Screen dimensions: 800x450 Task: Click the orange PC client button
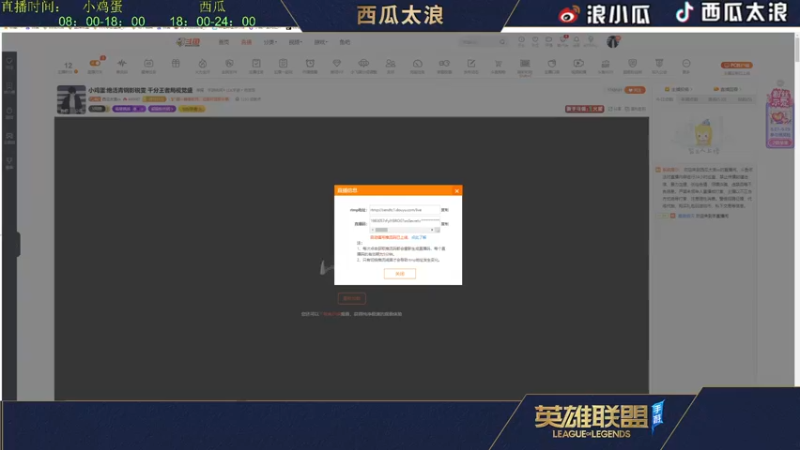pos(736,65)
